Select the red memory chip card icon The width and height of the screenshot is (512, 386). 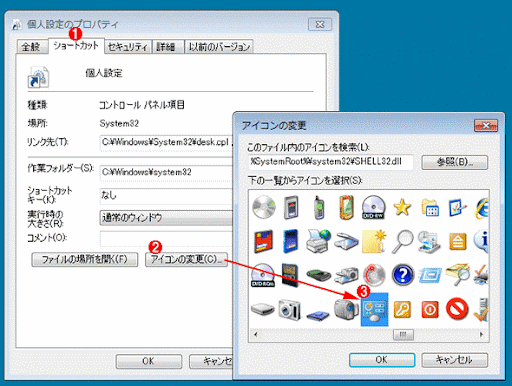[x=264, y=241]
